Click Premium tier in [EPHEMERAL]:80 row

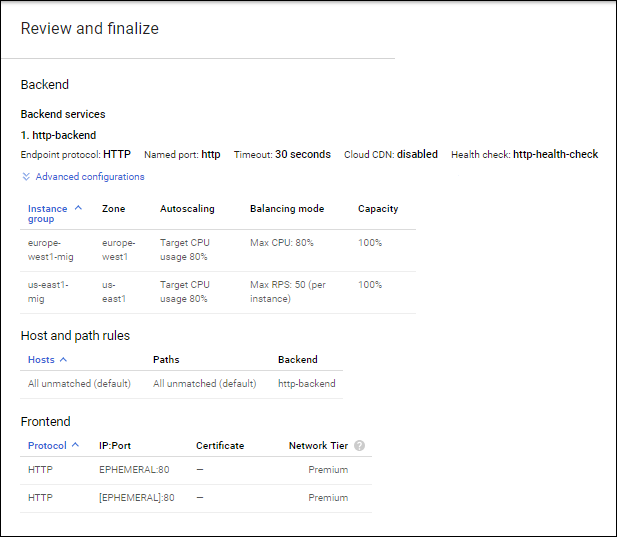pyautogui.click(x=328, y=498)
